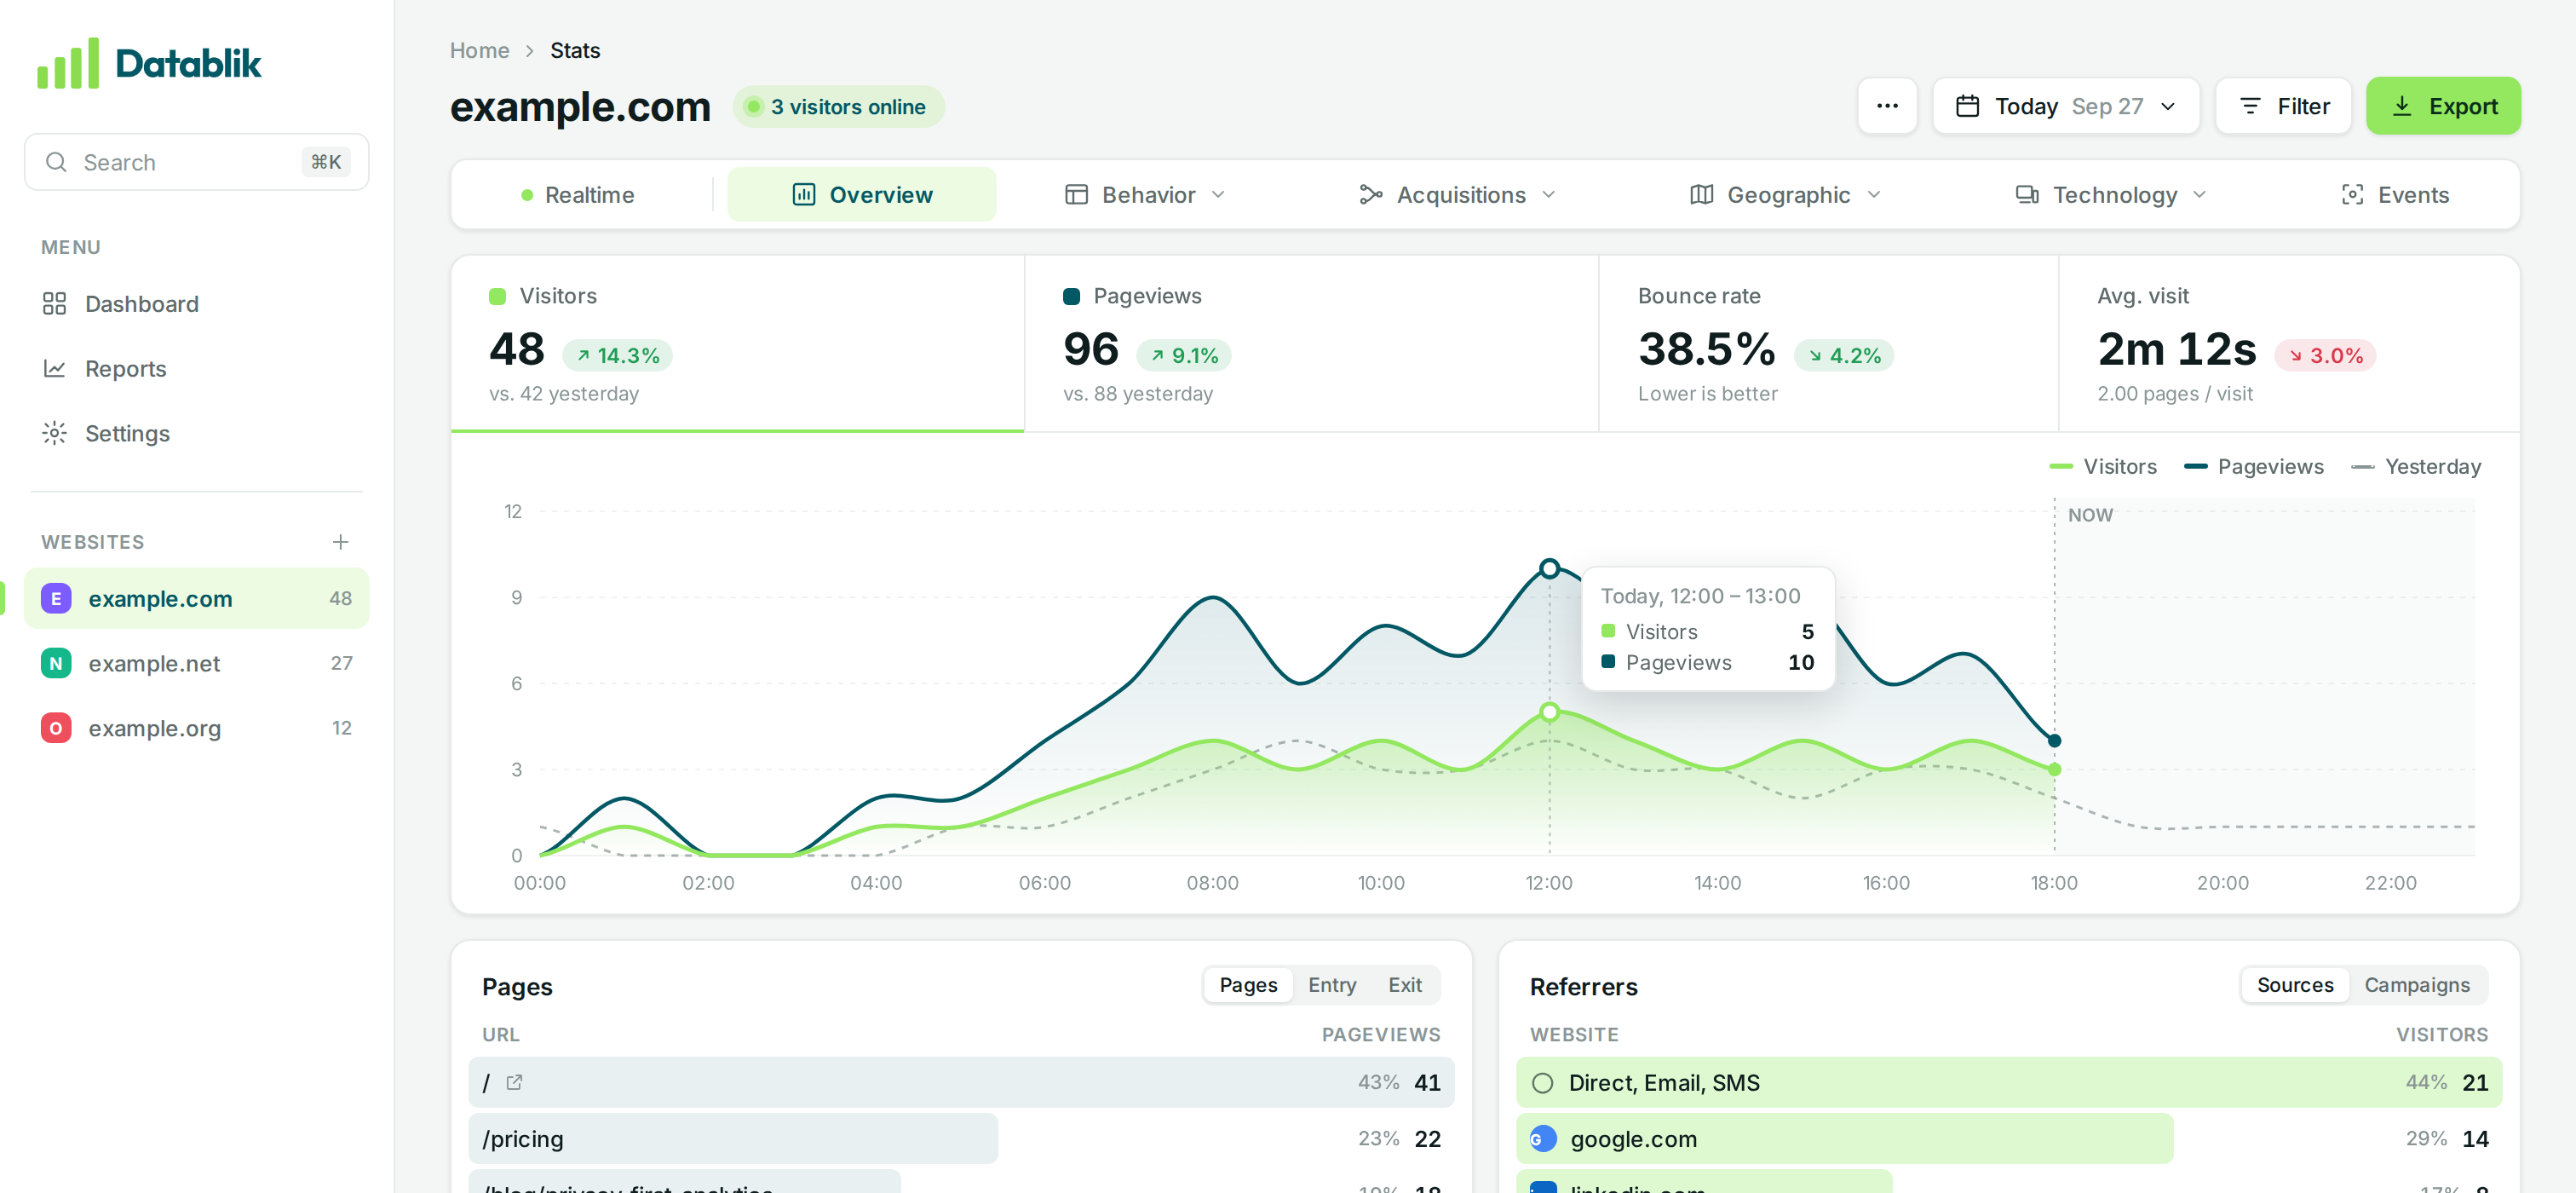Toggle Visitors series in chart legend
The image size is (2576, 1193).
[2103, 467]
